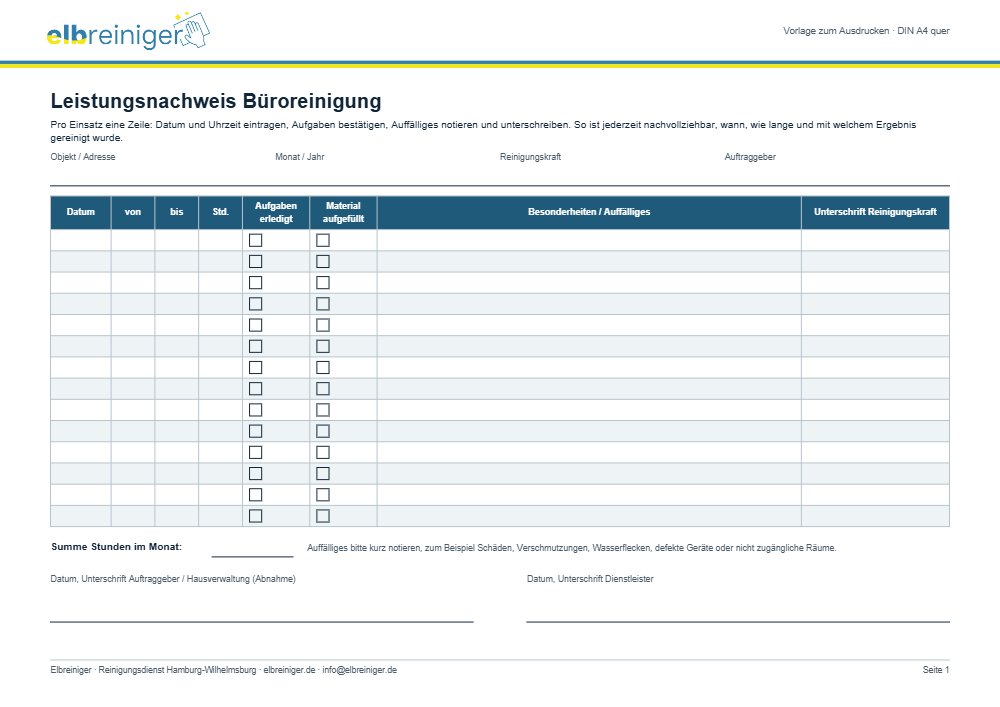
Task: Click the Pro Einsatz eine Zeile instructions
Action: [483, 131]
